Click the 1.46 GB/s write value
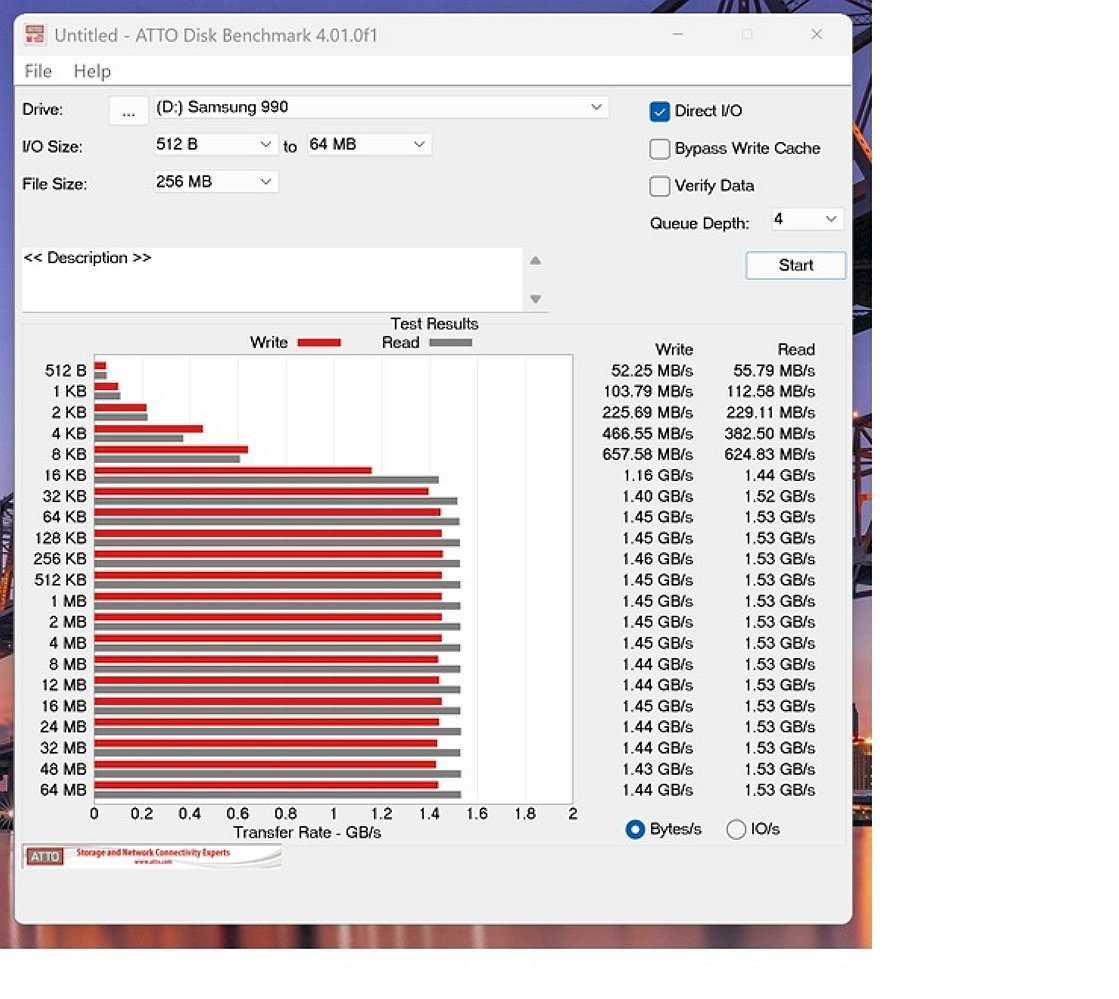This screenshot has height=999, width=1119. pyautogui.click(x=657, y=559)
